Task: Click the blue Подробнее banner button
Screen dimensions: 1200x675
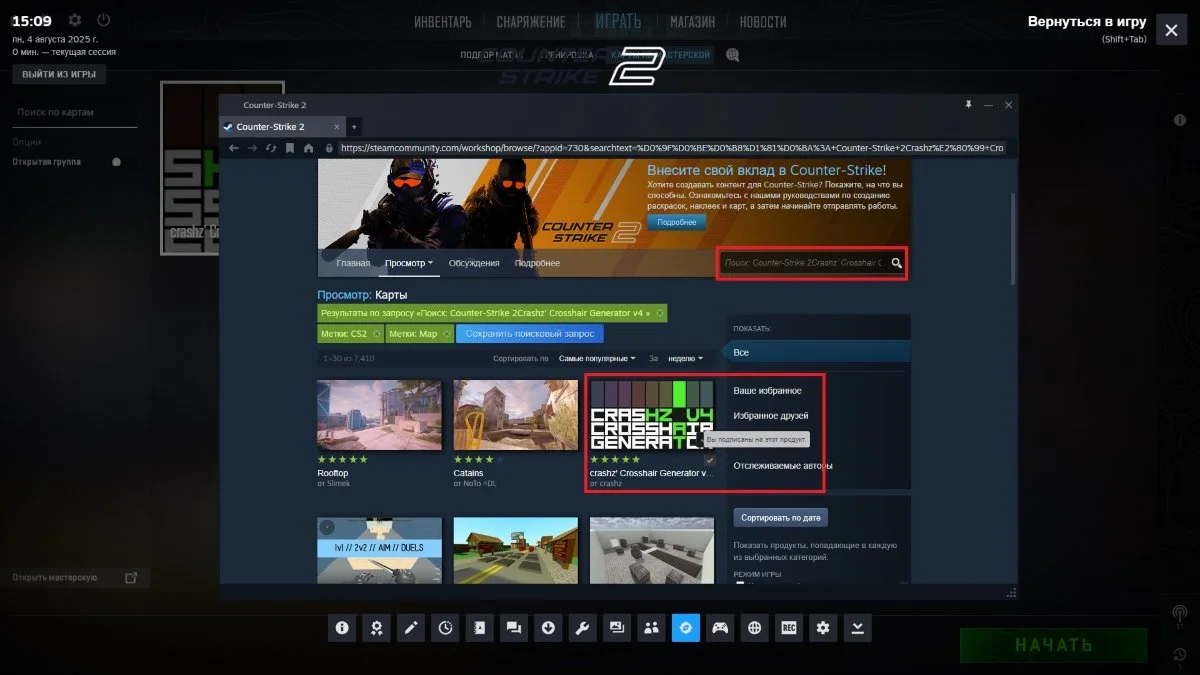Action: [x=677, y=222]
